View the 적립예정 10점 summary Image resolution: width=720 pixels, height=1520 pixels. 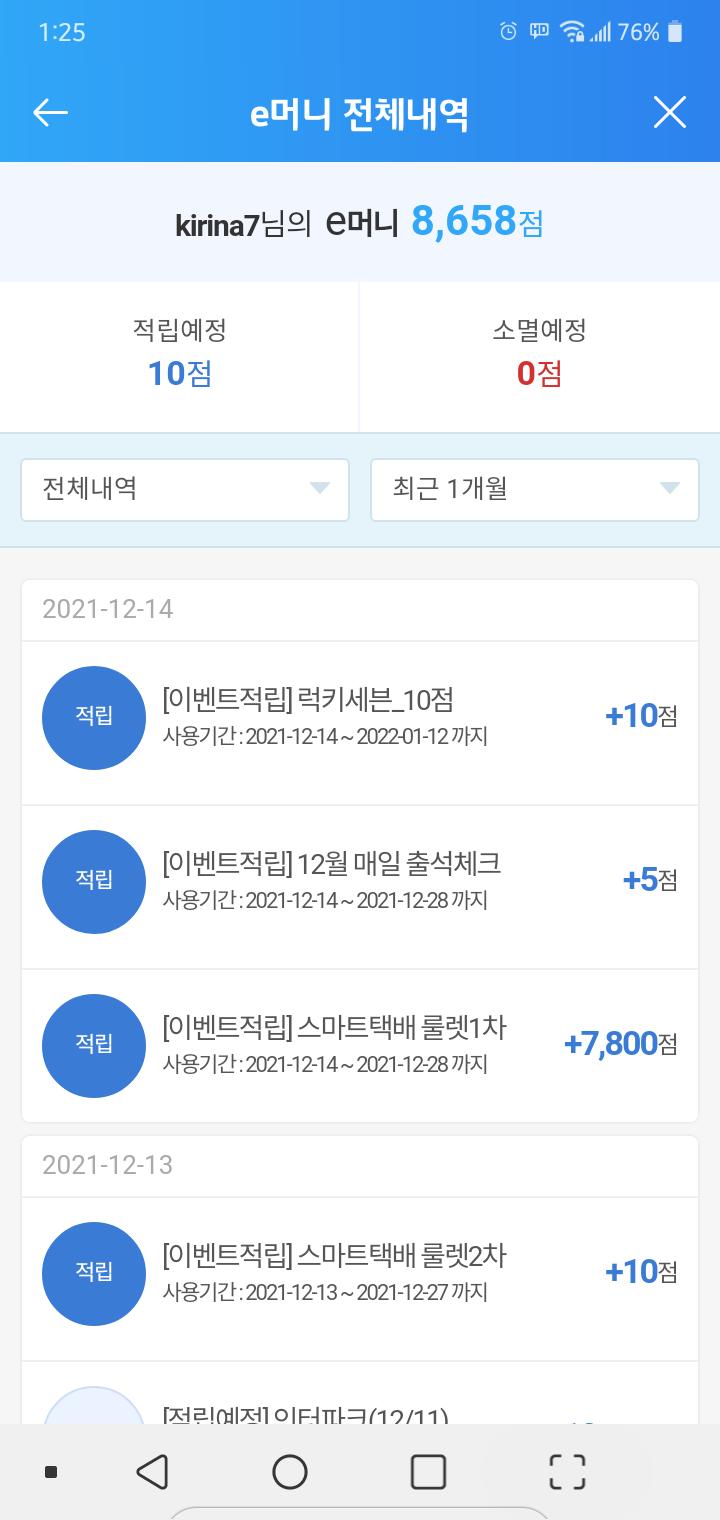click(180, 354)
